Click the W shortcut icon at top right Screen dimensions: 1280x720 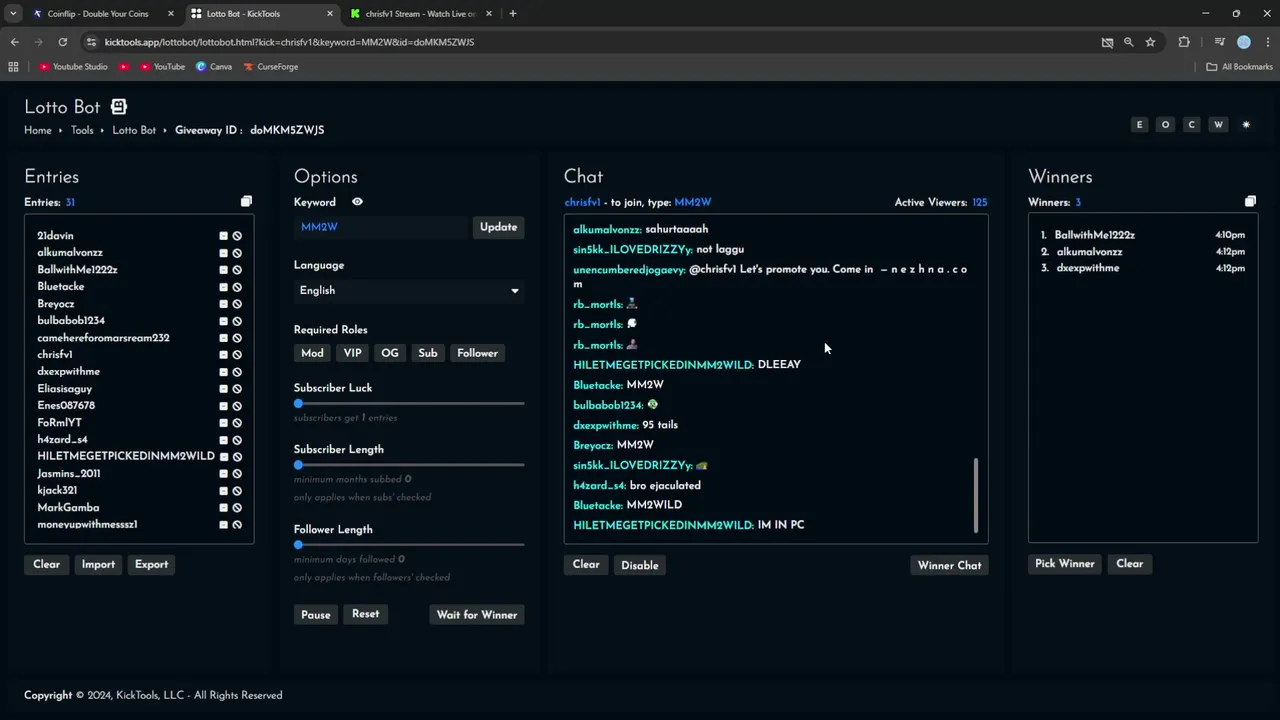[x=1218, y=125]
